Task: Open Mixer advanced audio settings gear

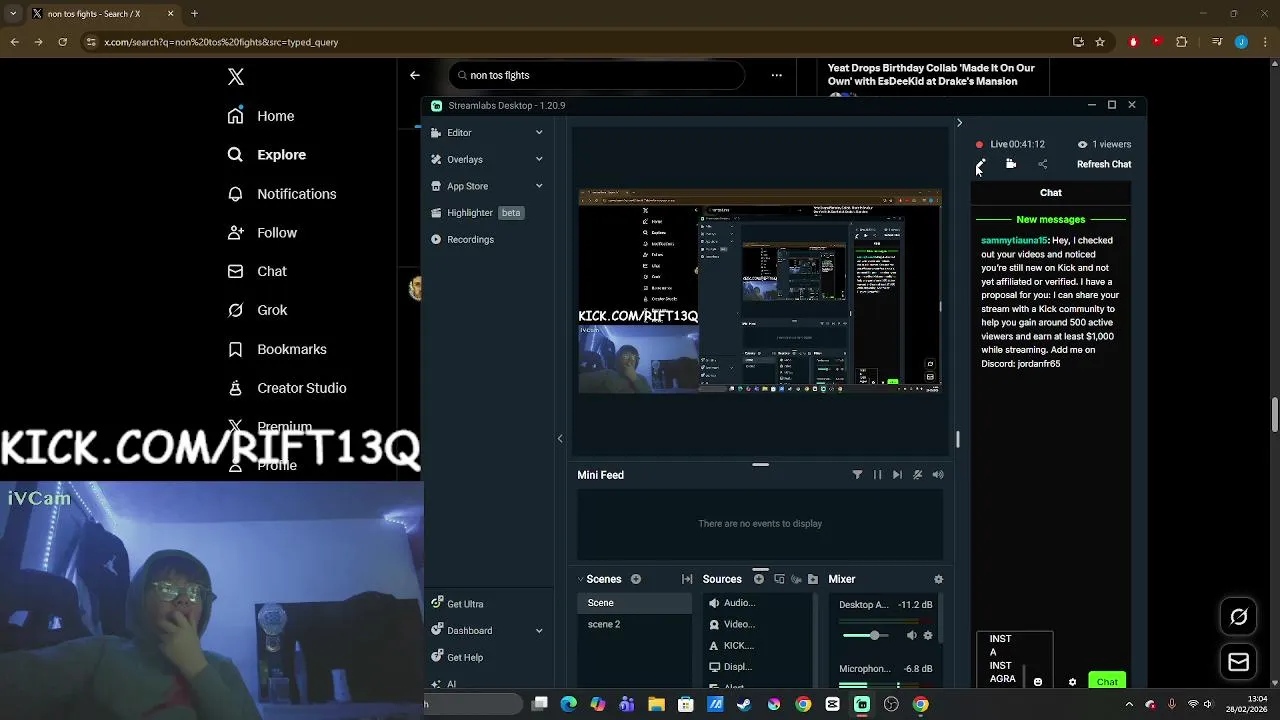Action: pos(938,579)
